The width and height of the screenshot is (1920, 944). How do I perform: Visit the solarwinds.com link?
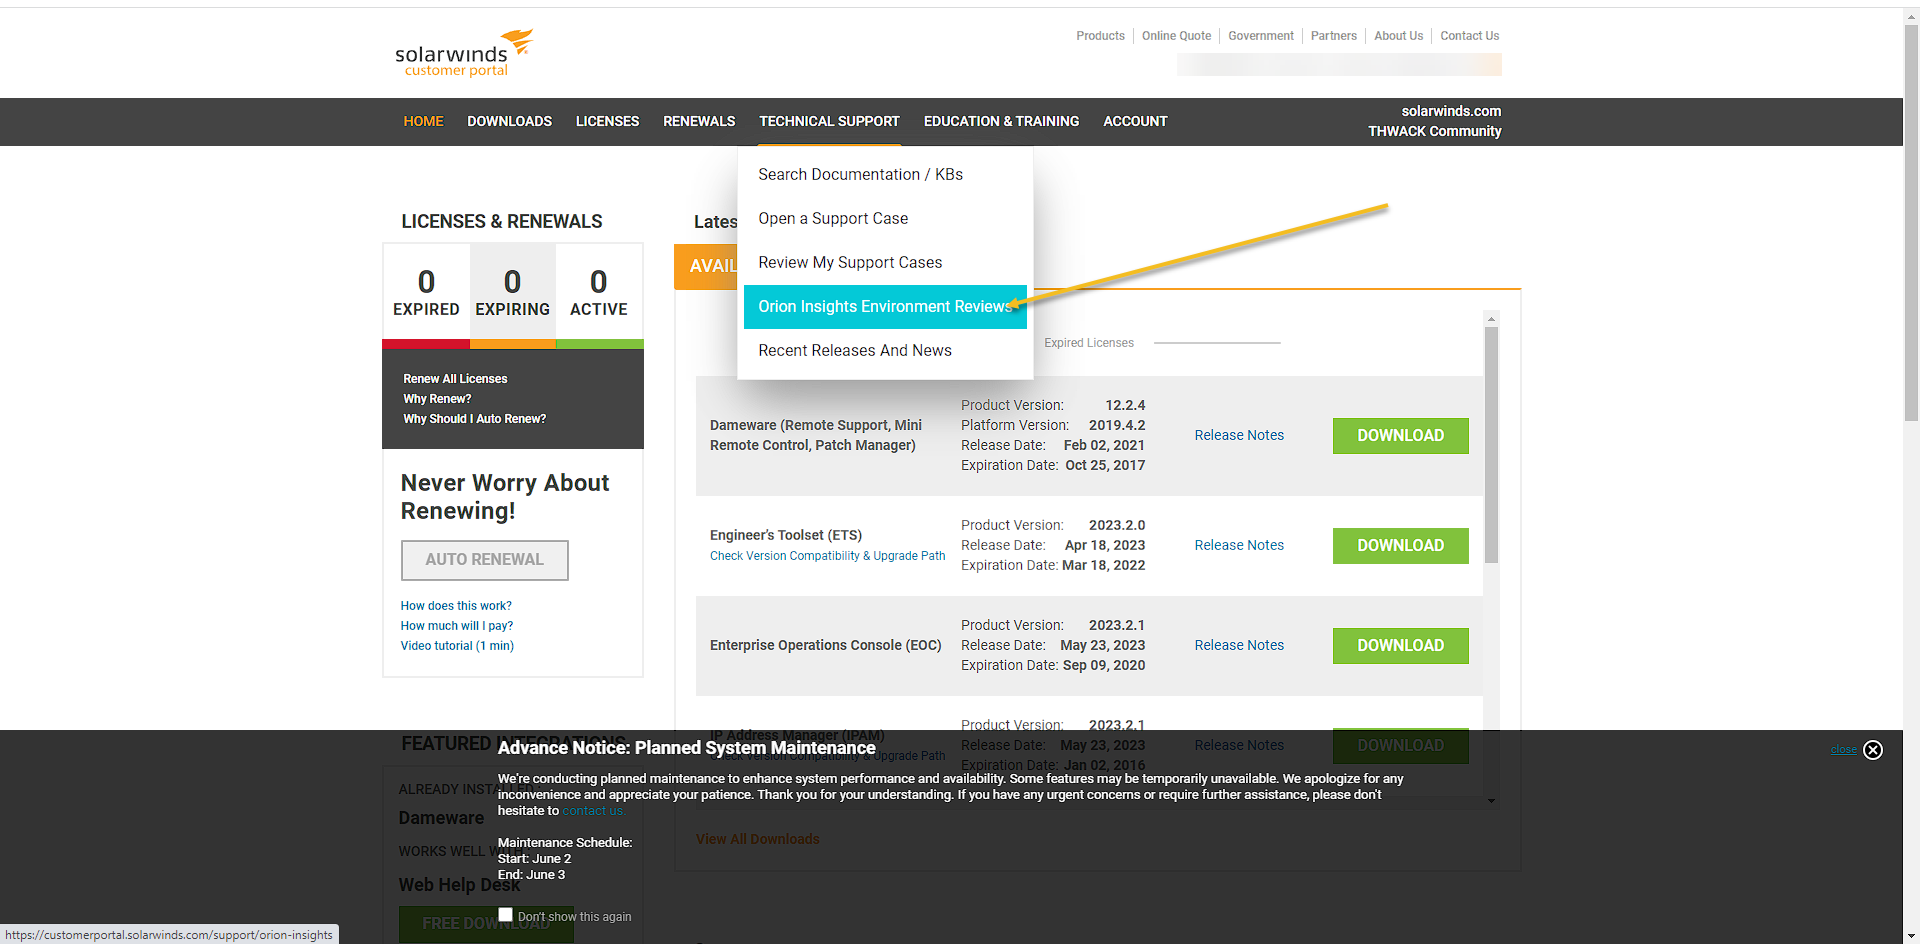coord(1451,111)
